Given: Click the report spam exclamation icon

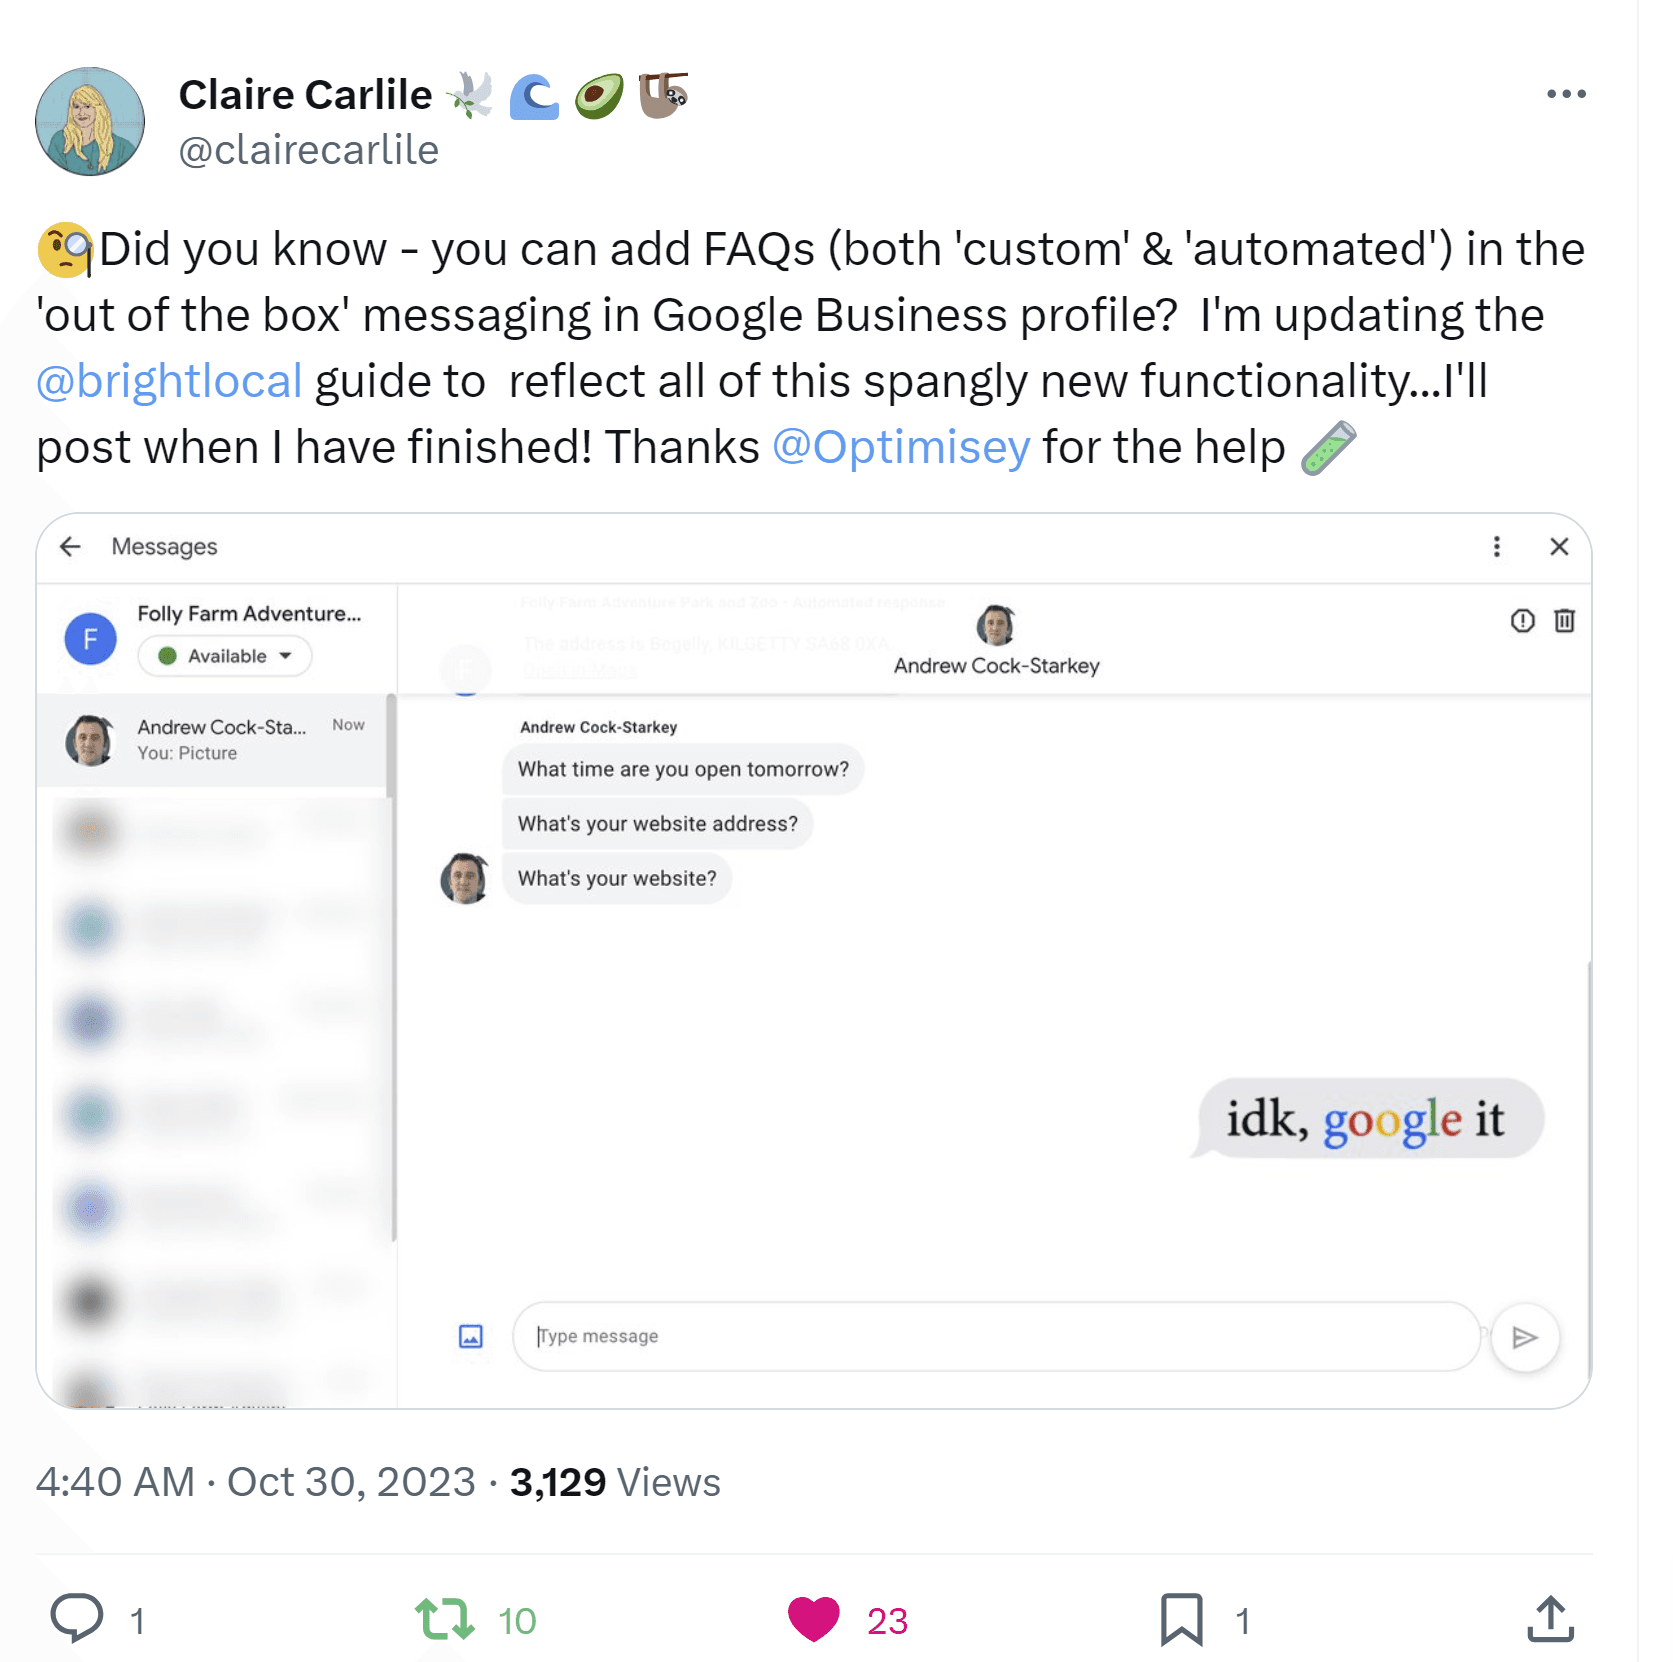Looking at the screenshot, I should click(x=1522, y=621).
